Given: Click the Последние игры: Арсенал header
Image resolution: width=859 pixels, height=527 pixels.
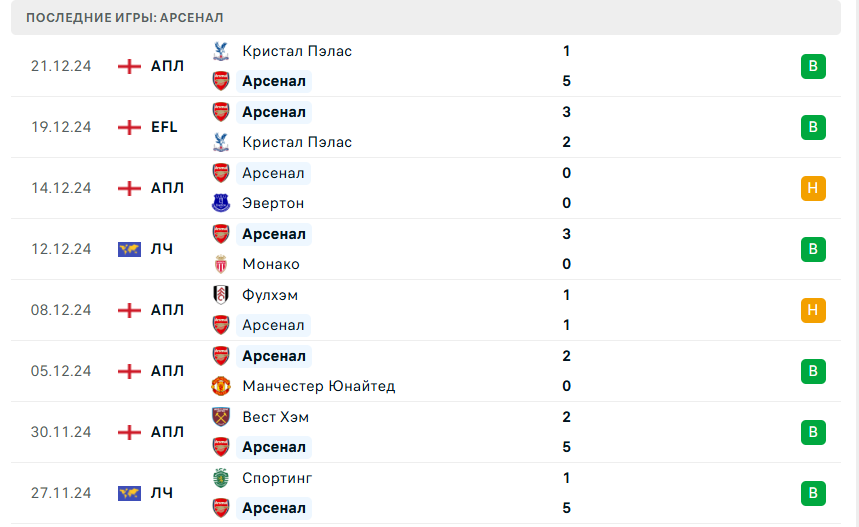Looking at the screenshot, I should tap(125, 18).
